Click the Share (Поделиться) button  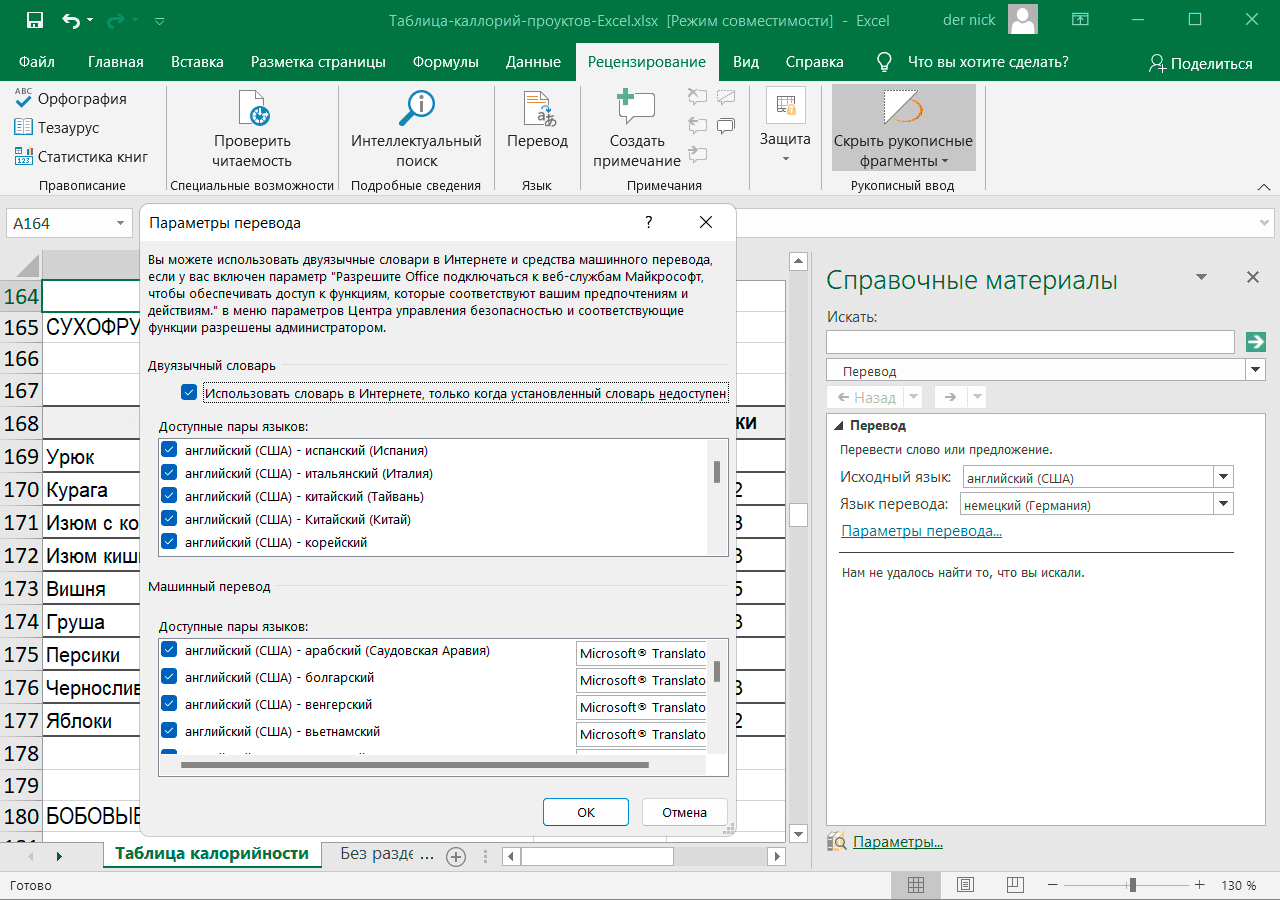click(x=1201, y=63)
